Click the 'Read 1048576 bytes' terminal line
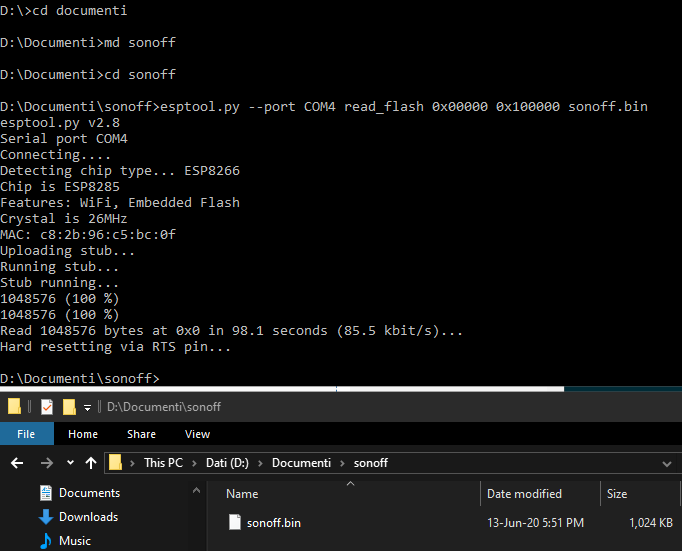682x551 pixels. (231, 331)
